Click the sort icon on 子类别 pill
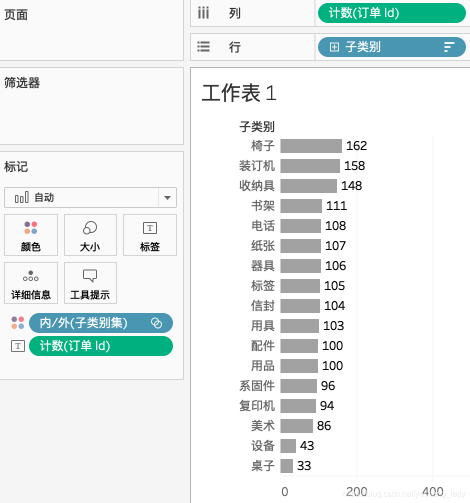470x503 pixels. click(449, 47)
